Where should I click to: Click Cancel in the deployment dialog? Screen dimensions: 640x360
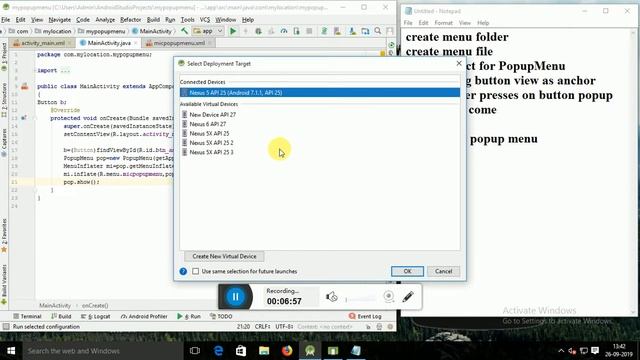(443, 271)
